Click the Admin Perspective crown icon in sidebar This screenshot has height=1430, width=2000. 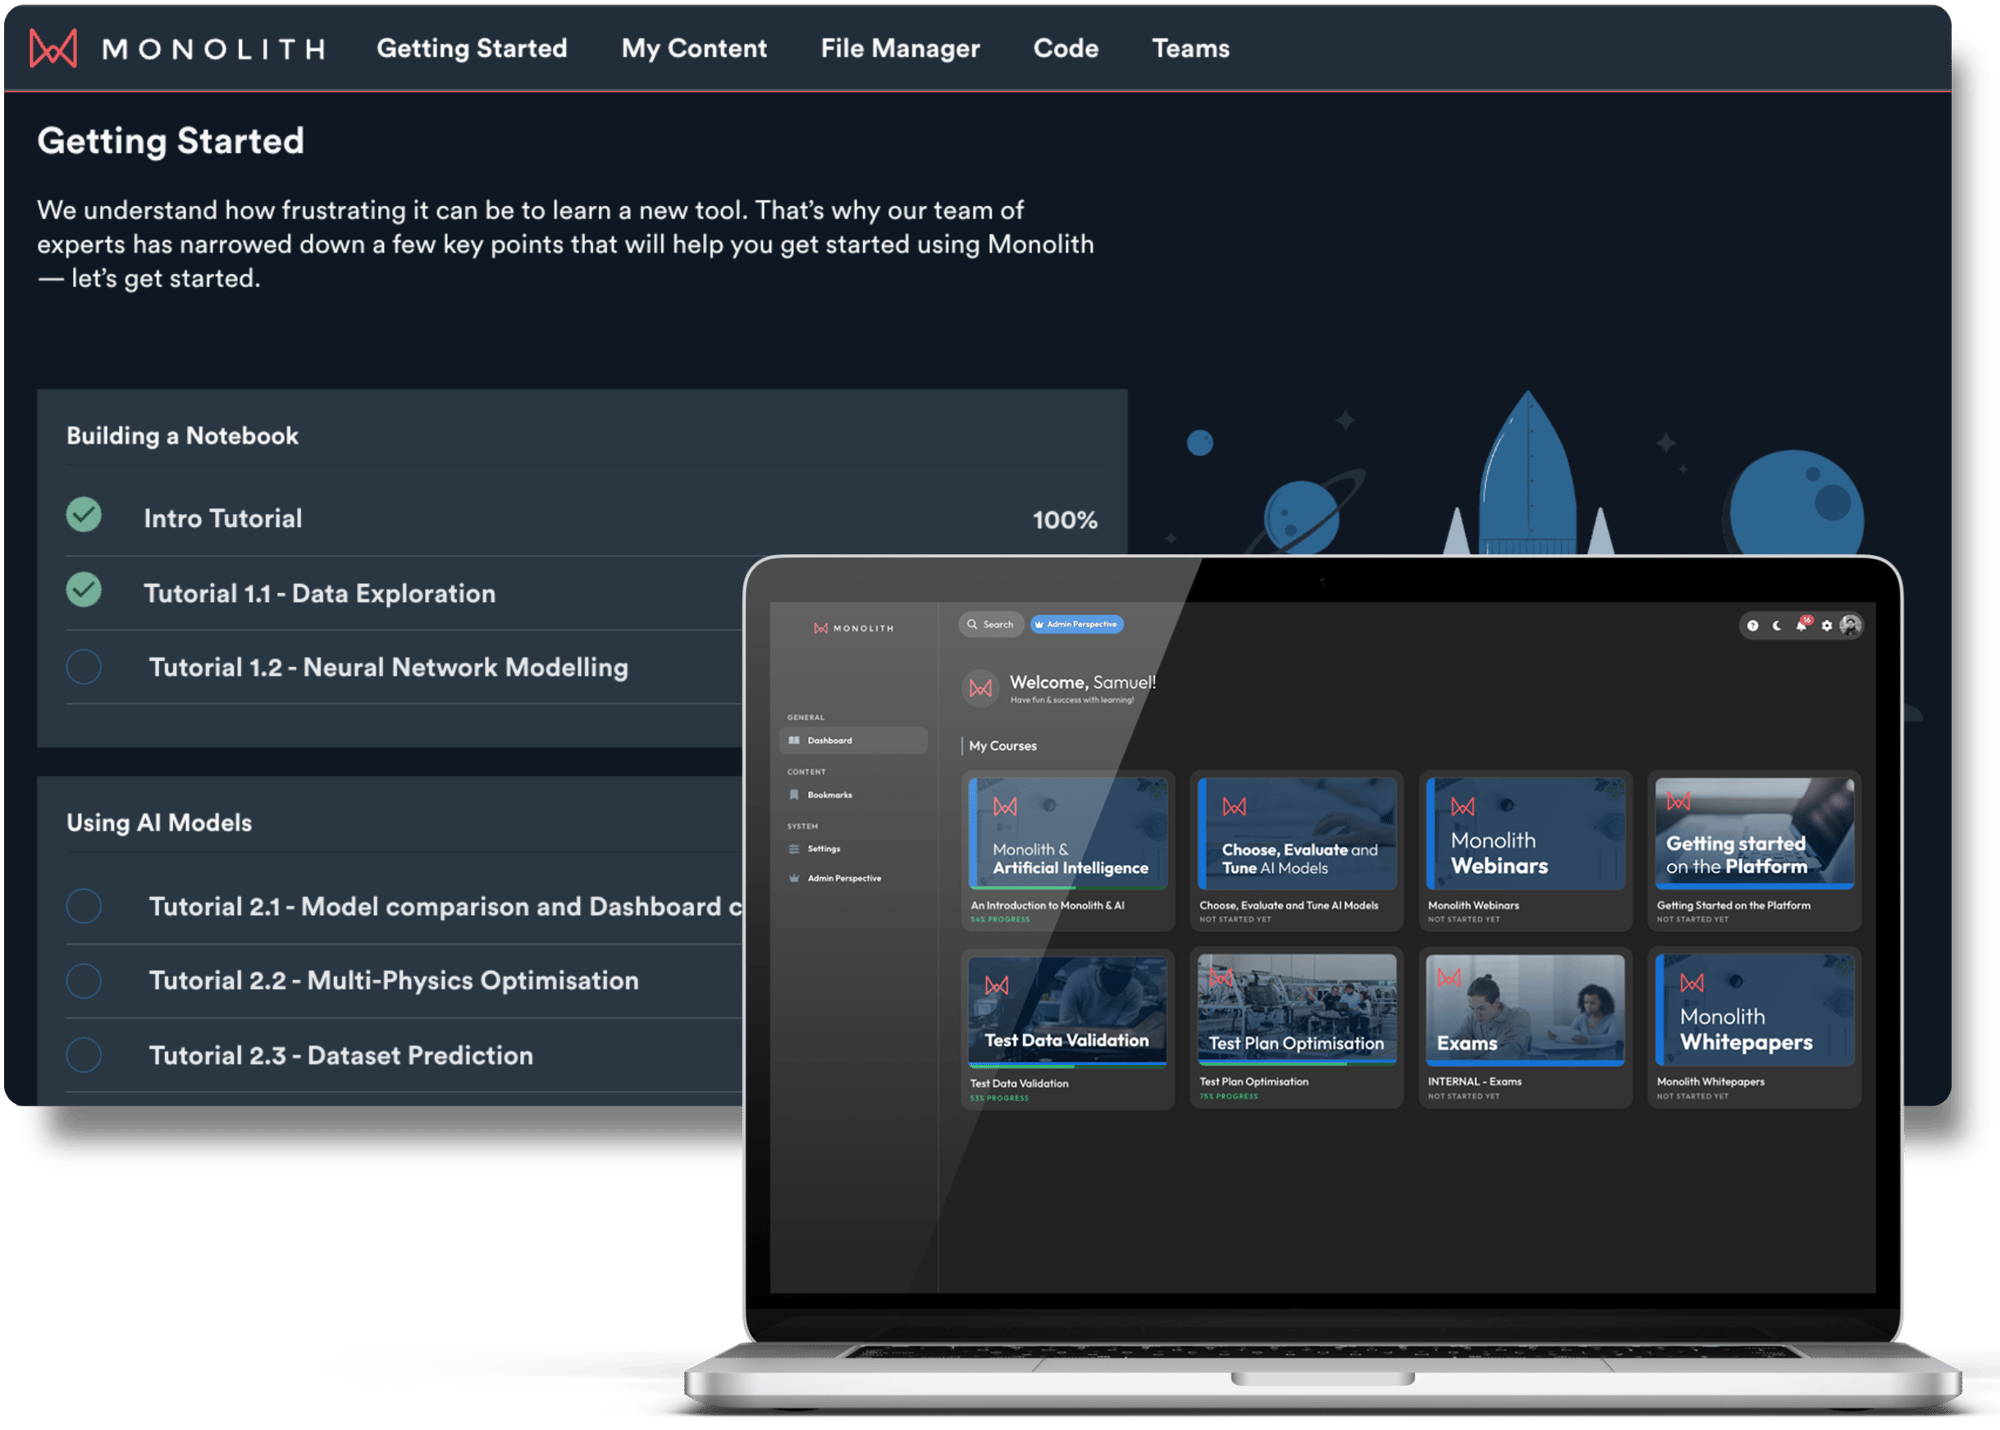[x=794, y=878]
